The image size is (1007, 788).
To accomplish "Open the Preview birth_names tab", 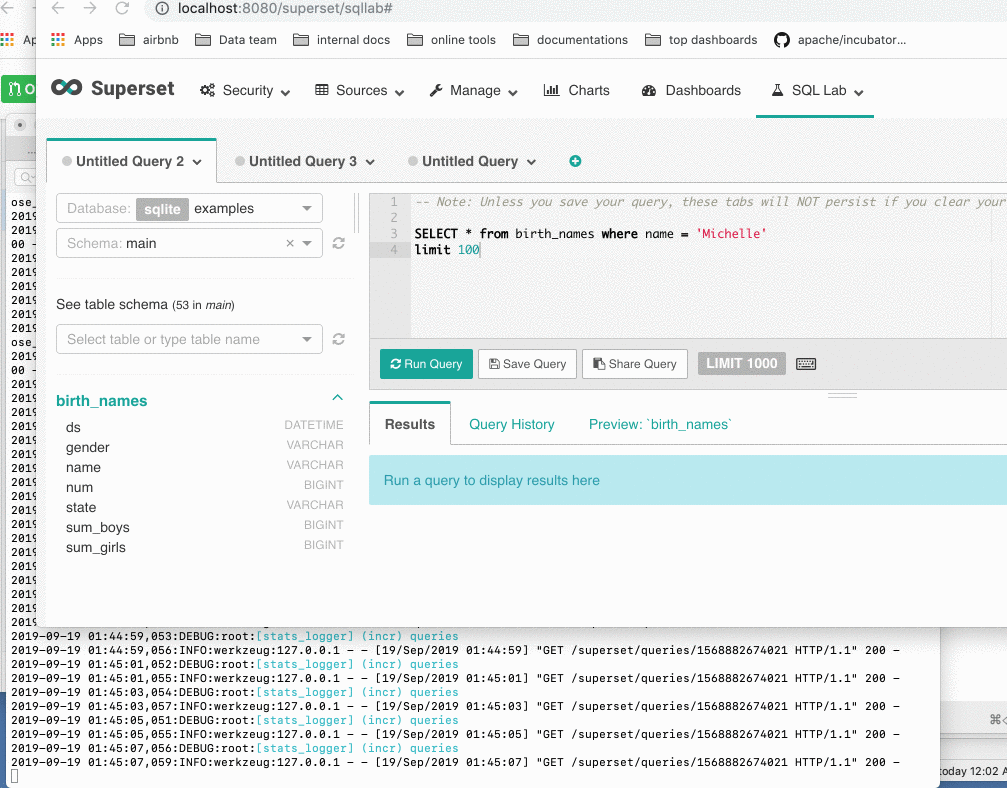I will [x=660, y=424].
